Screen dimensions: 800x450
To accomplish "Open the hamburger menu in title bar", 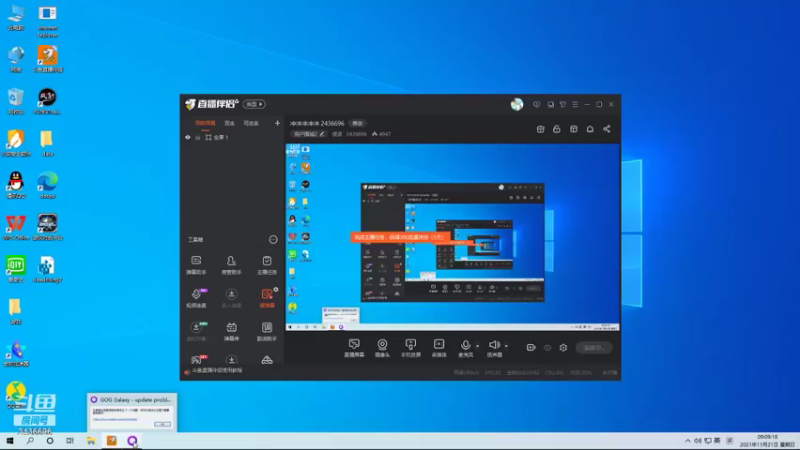I will (575, 104).
